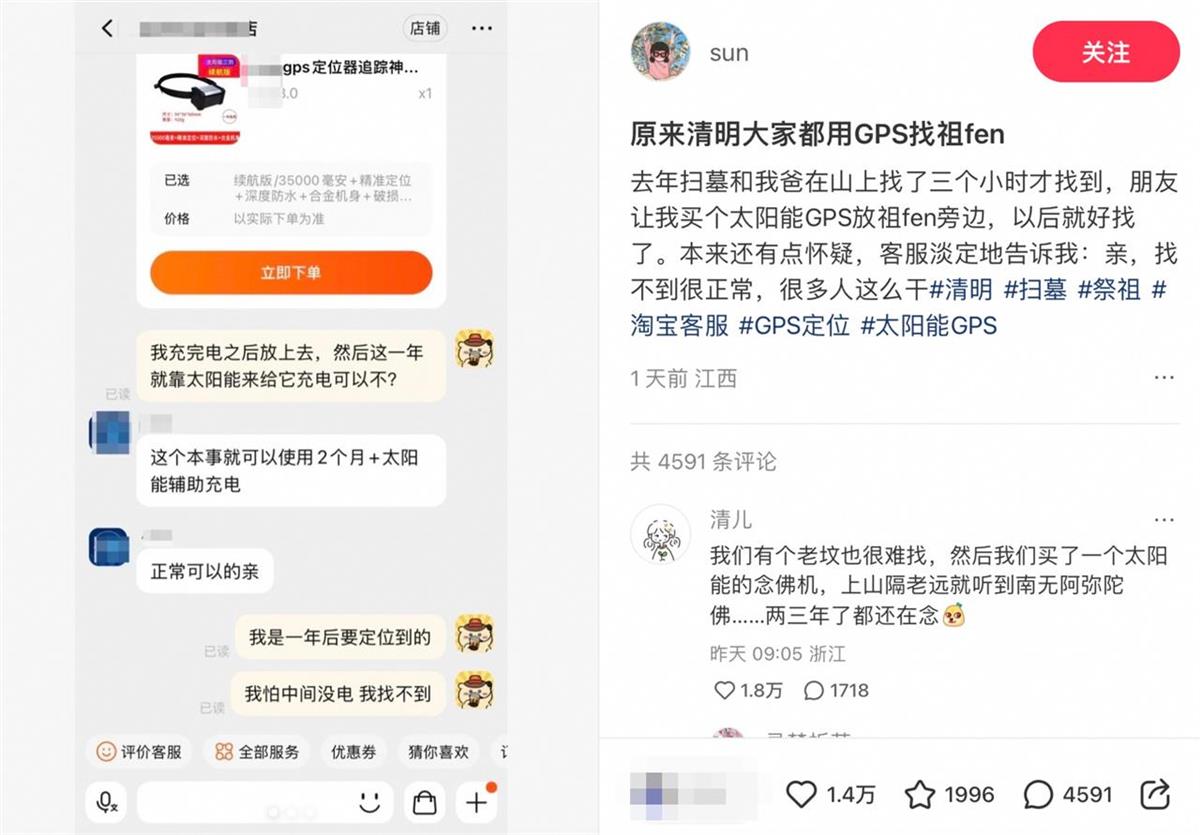Tap the 猜你喜欢 recommendation chip
This screenshot has height=835, width=1200.
(x=438, y=752)
